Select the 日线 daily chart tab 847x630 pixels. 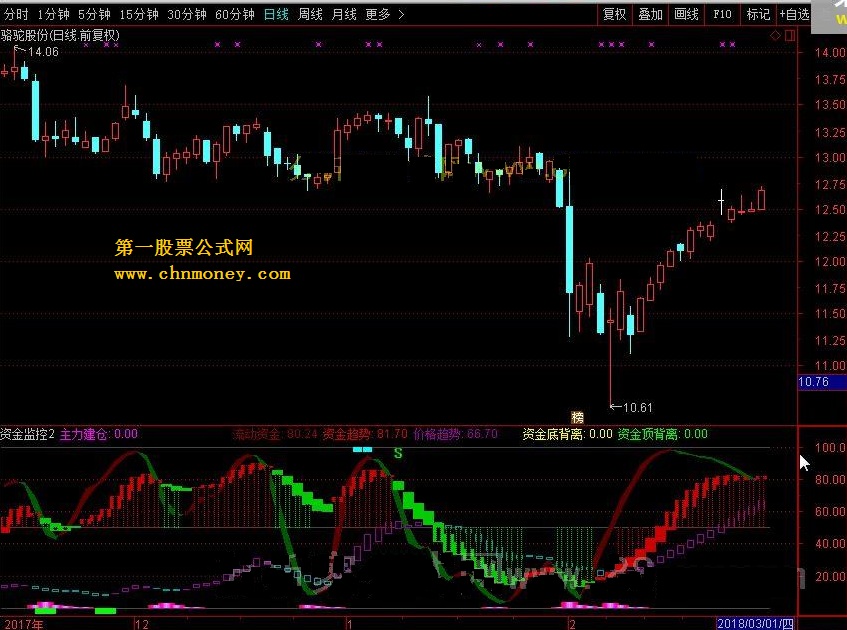(x=276, y=15)
